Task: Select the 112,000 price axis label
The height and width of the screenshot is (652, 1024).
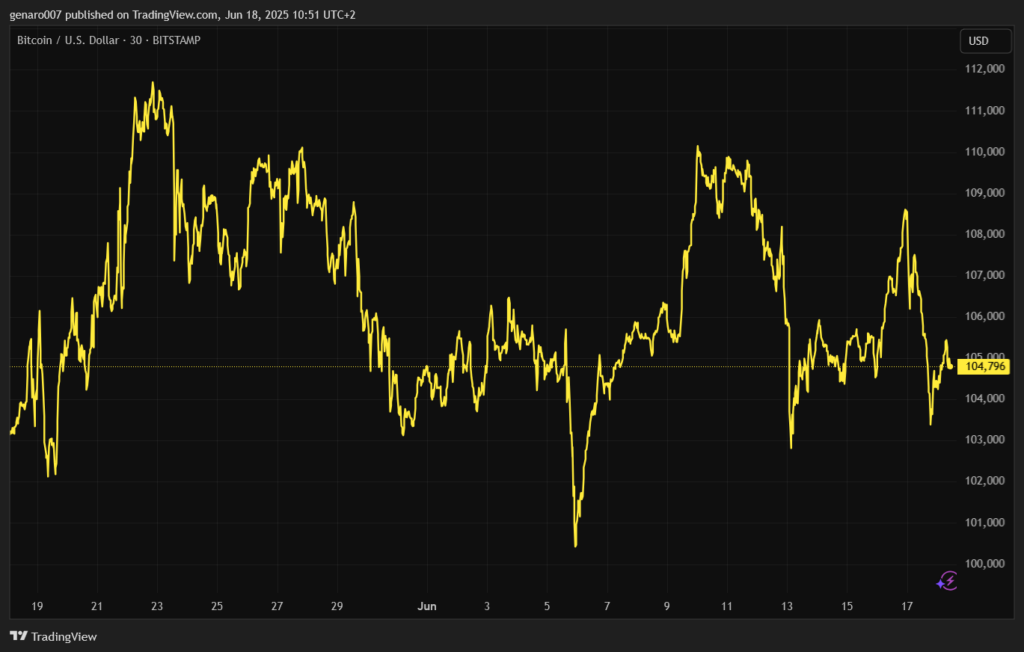Action: pos(984,69)
